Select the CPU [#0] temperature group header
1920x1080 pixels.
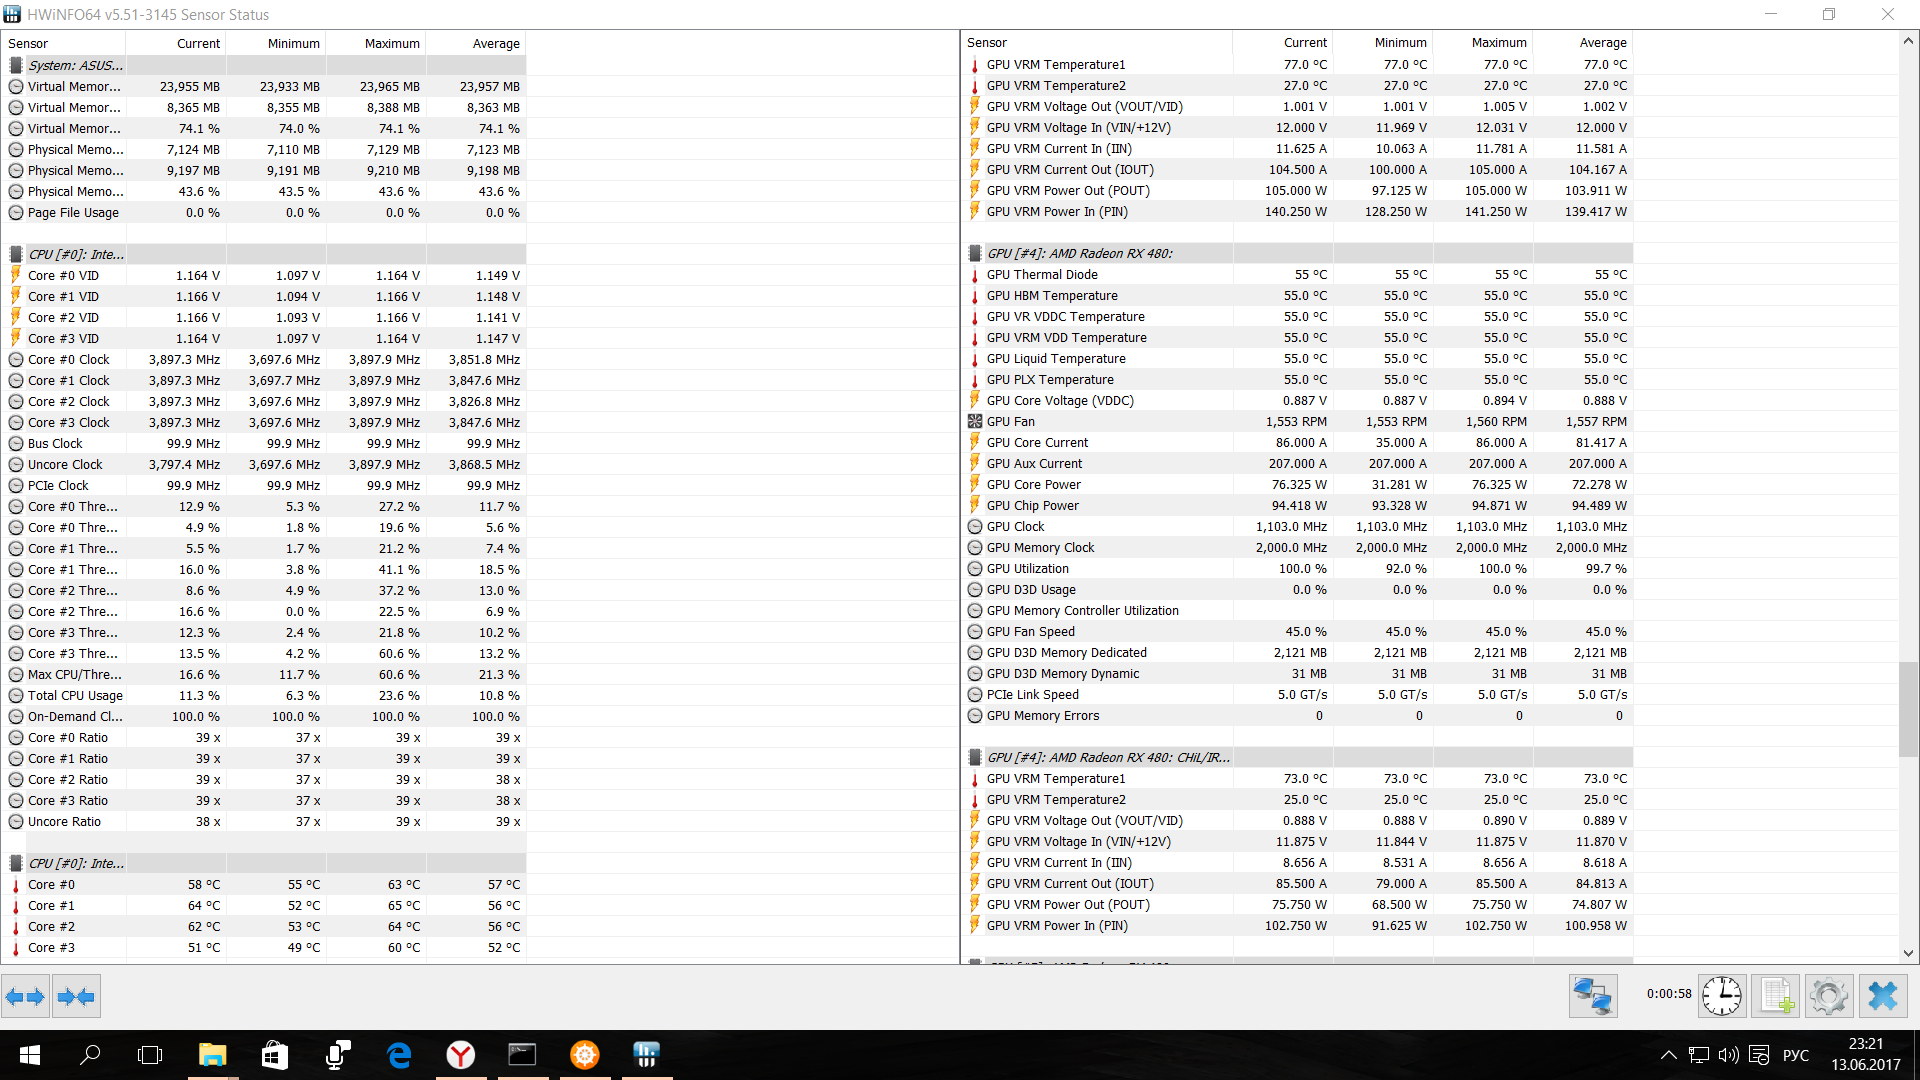tap(75, 863)
